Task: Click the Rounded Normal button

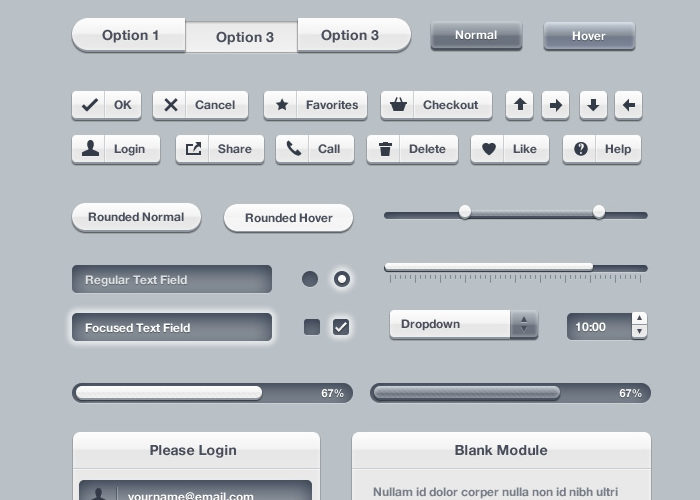Action: pyautogui.click(x=136, y=217)
